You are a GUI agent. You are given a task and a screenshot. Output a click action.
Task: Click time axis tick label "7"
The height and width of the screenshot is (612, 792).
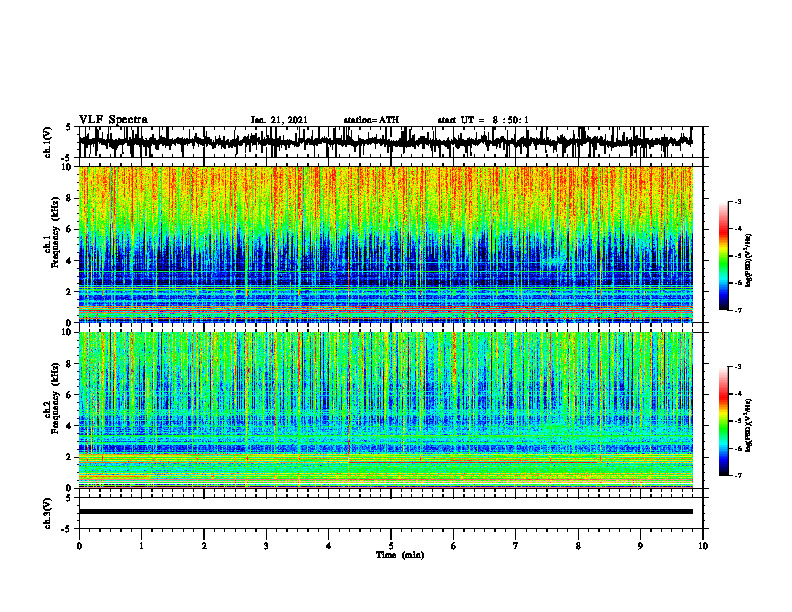516,546
